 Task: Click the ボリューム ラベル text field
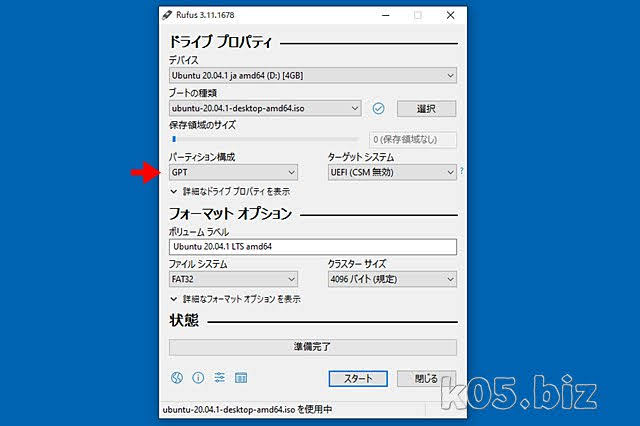[313, 247]
